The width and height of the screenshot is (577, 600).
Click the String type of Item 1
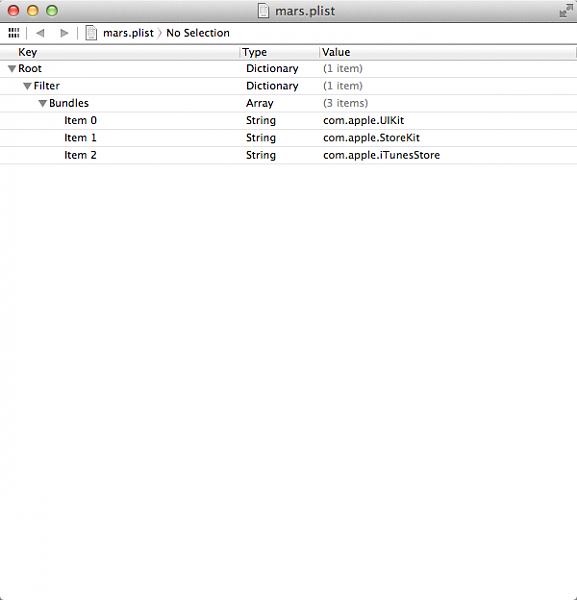(261, 138)
